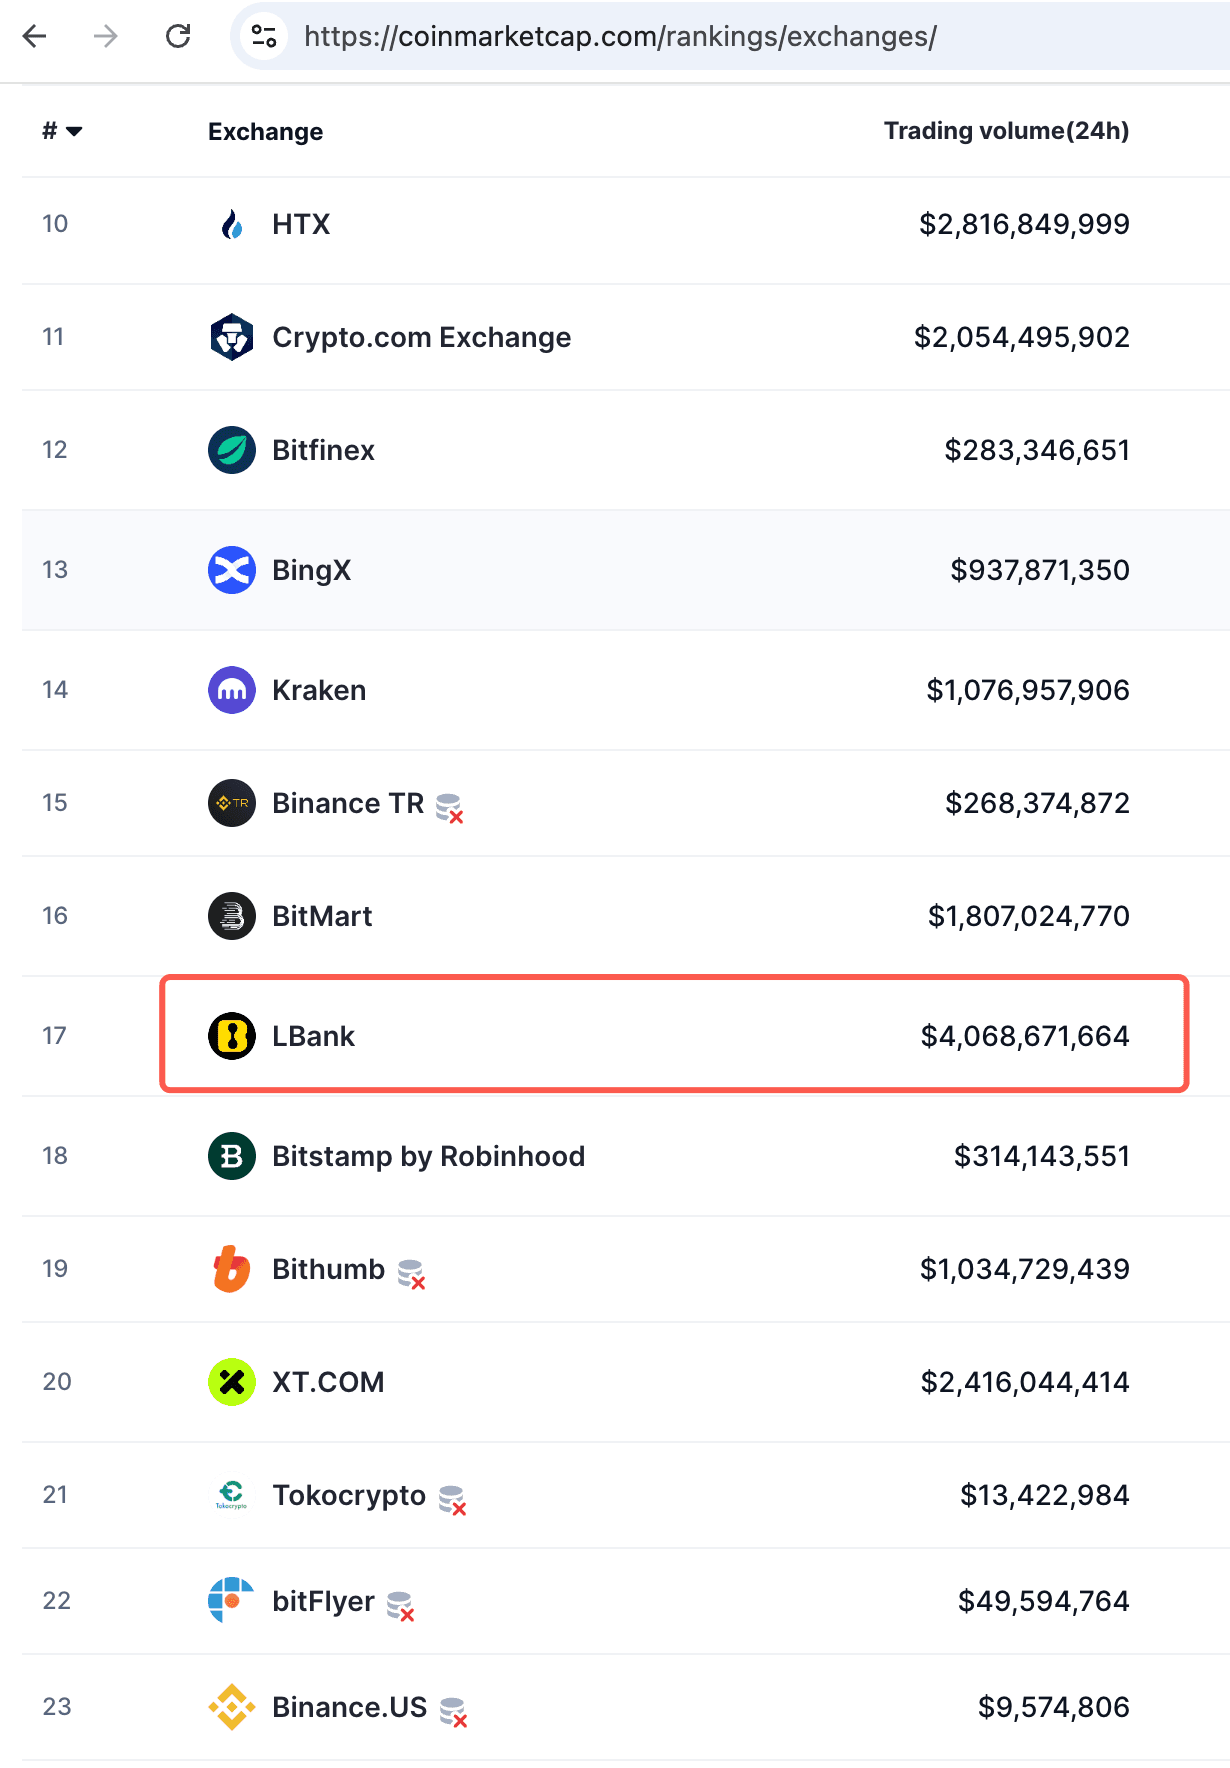Click the Bithumb orange logo icon

click(232, 1269)
